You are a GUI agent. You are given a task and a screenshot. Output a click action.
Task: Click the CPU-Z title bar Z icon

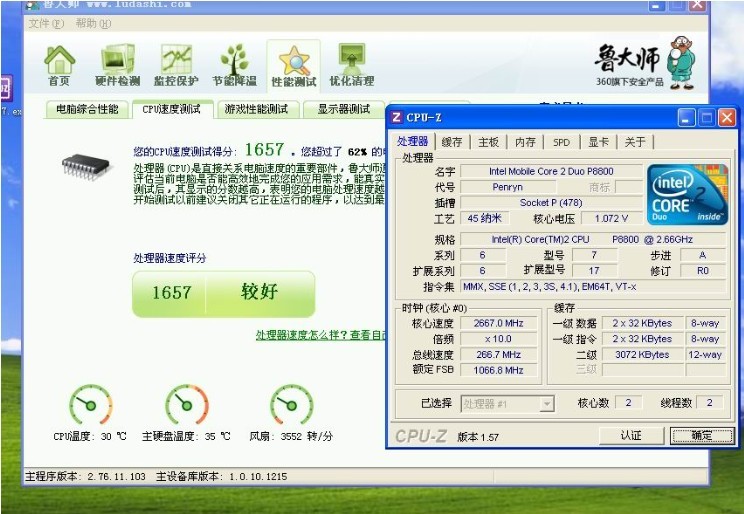[397, 117]
